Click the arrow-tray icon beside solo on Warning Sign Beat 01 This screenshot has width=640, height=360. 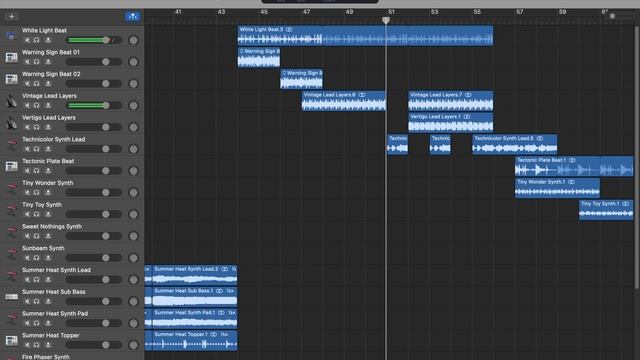click(x=48, y=62)
